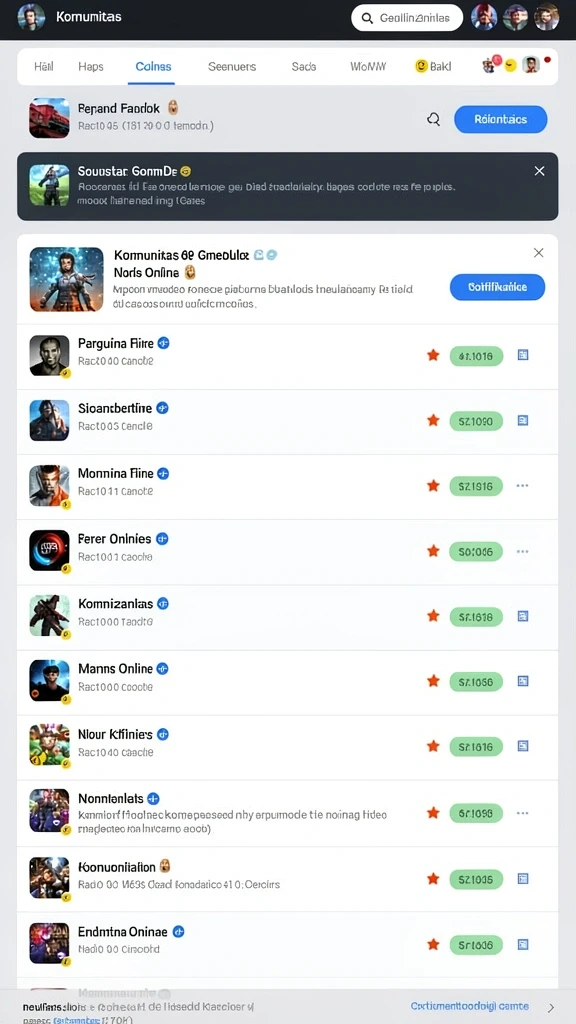
Task: Click the verified badge next to Nlour Kffinies
Action: pos(163,734)
